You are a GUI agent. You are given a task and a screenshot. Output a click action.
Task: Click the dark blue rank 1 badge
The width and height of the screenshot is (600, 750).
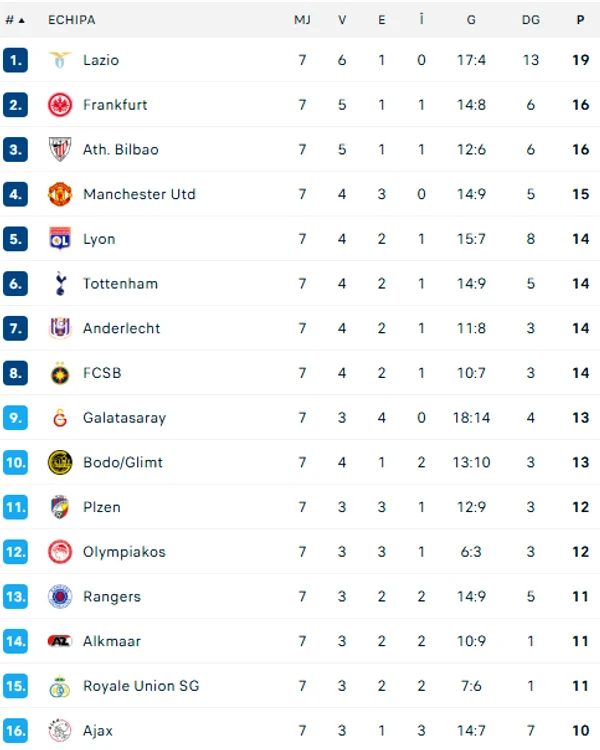15,60
